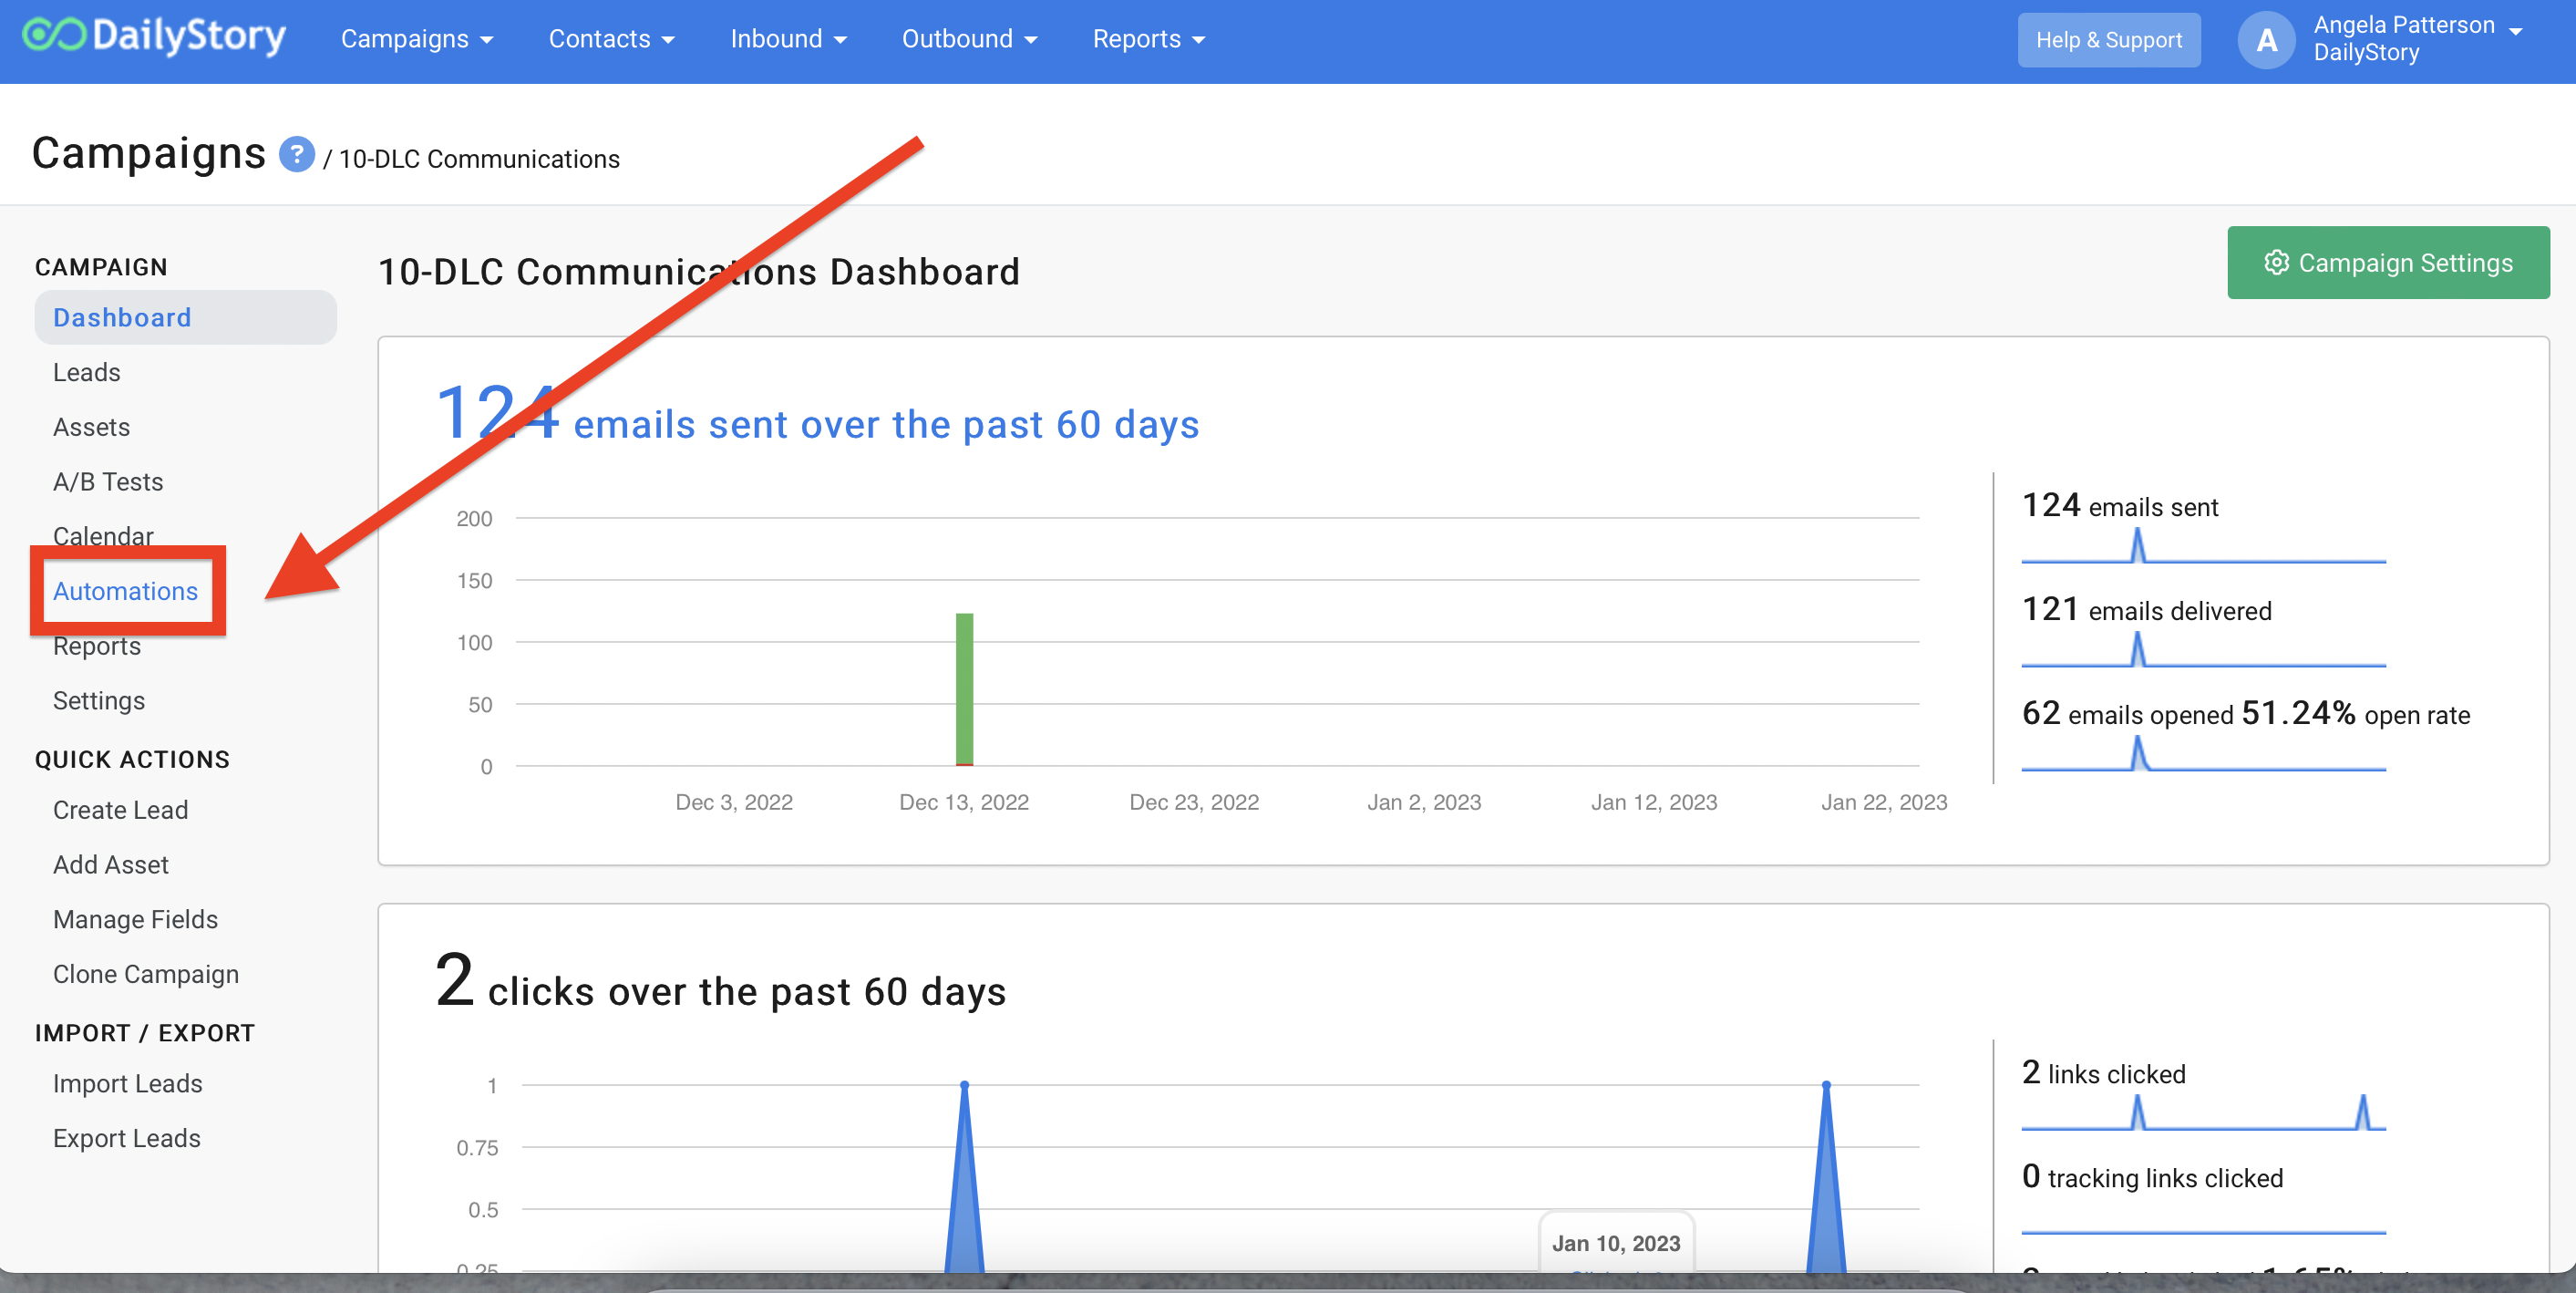The height and width of the screenshot is (1293, 2576).
Task: Click the '51.24% open rate' text
Action: [x=2355, y=713]
